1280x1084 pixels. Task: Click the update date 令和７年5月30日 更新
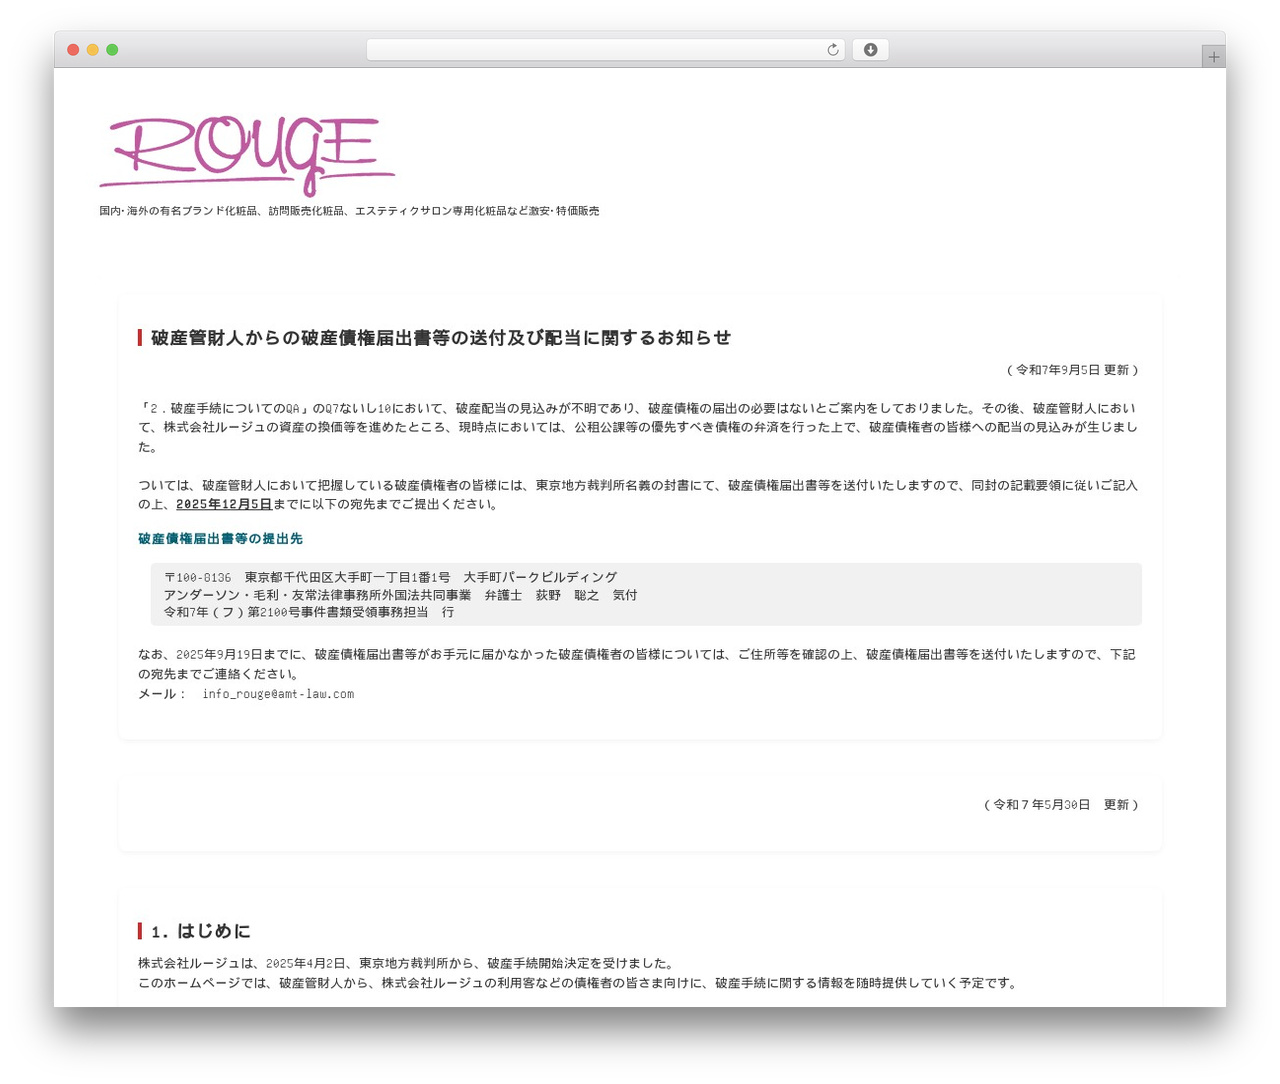click(x=1061, y=805)
